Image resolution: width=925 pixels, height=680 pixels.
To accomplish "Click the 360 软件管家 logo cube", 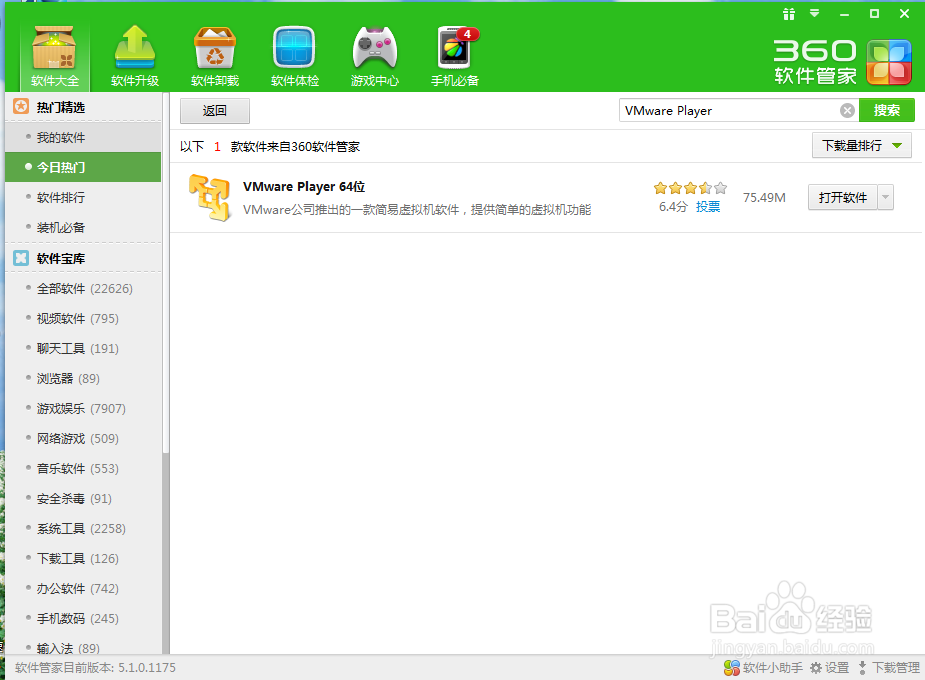I will point(888,61).
